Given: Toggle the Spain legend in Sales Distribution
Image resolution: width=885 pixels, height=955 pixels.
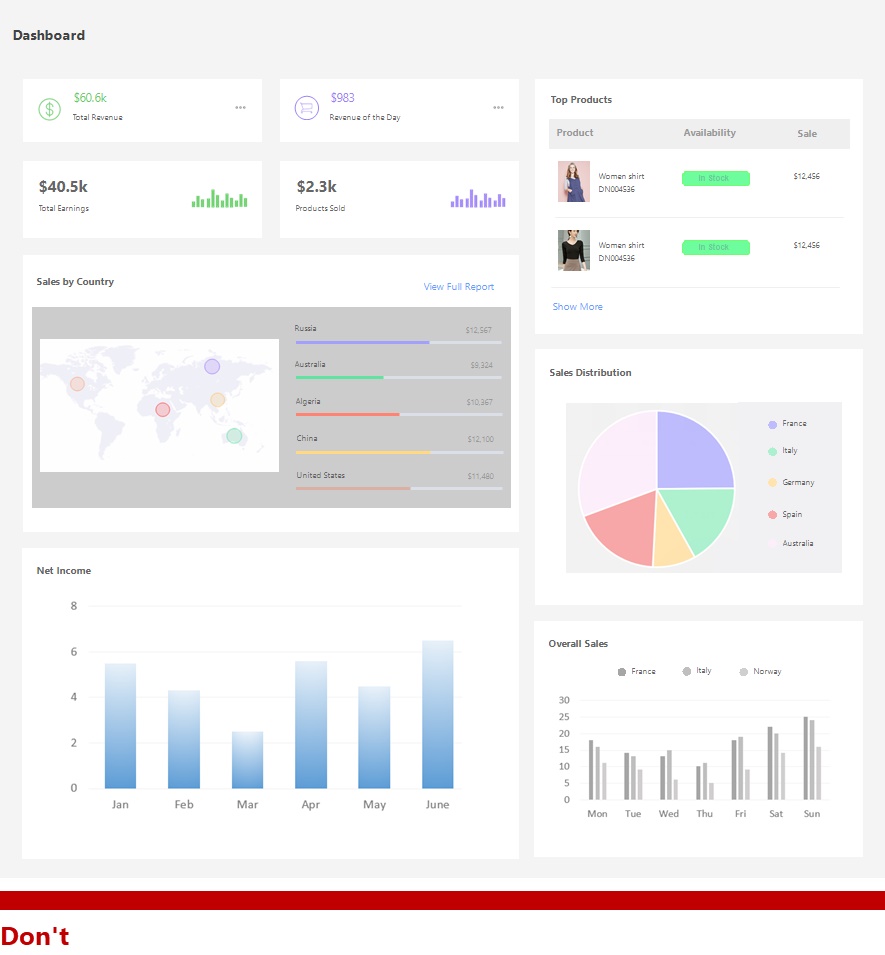Looking at the screenshot, I should click(785, 514).
